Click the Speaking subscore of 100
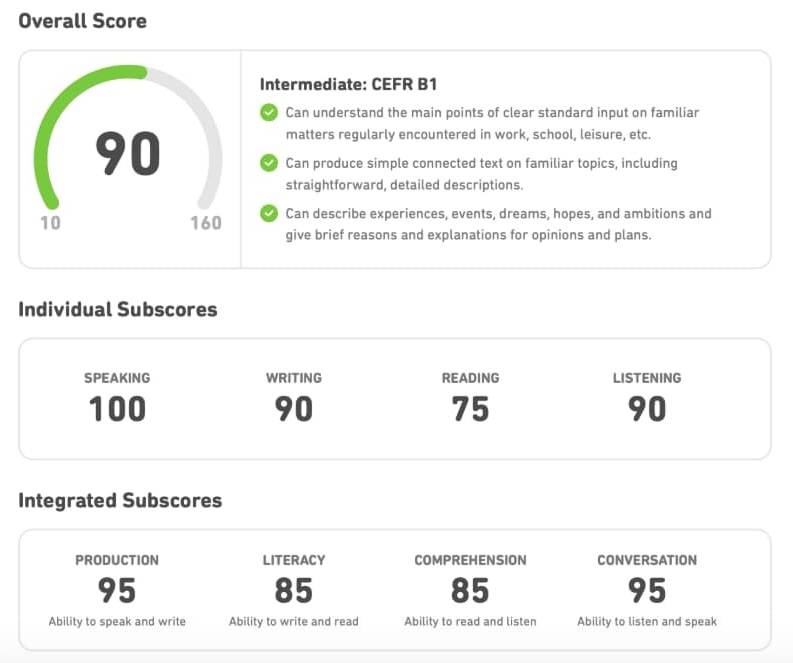793x663 pixels. pyautogui.click(x=117, y=408)
